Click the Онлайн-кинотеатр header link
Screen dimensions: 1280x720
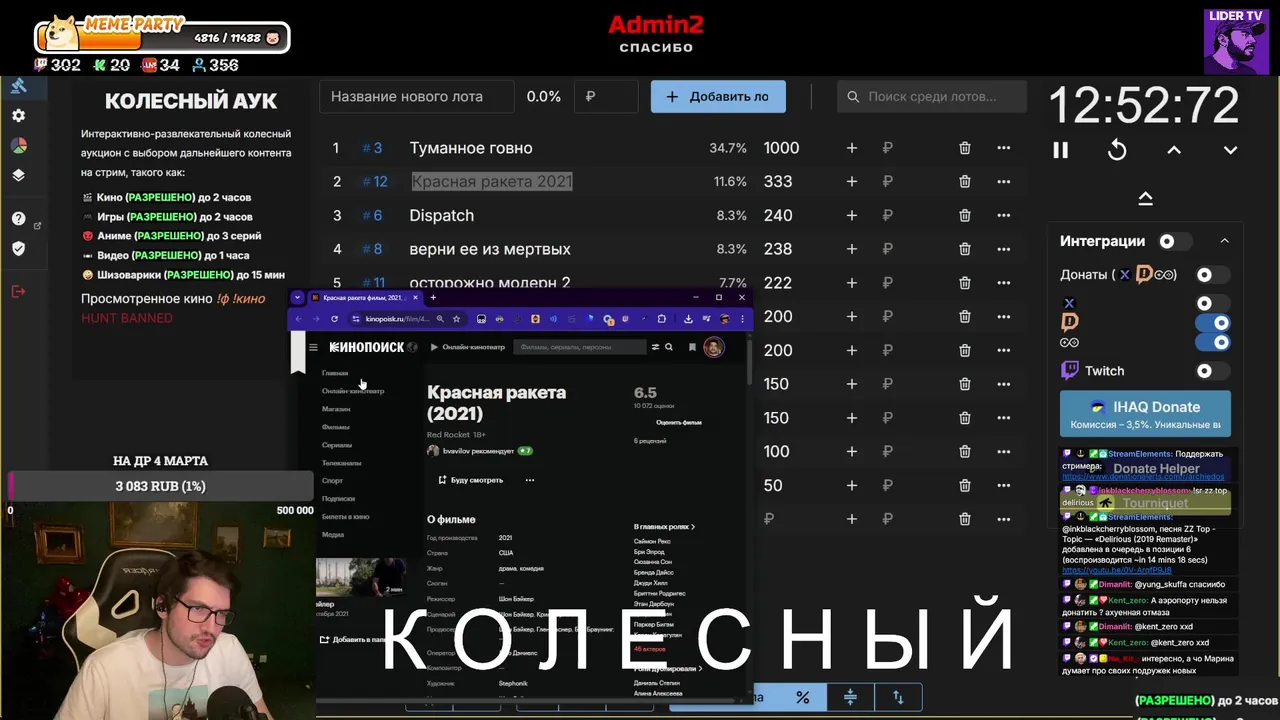(467, 347)
